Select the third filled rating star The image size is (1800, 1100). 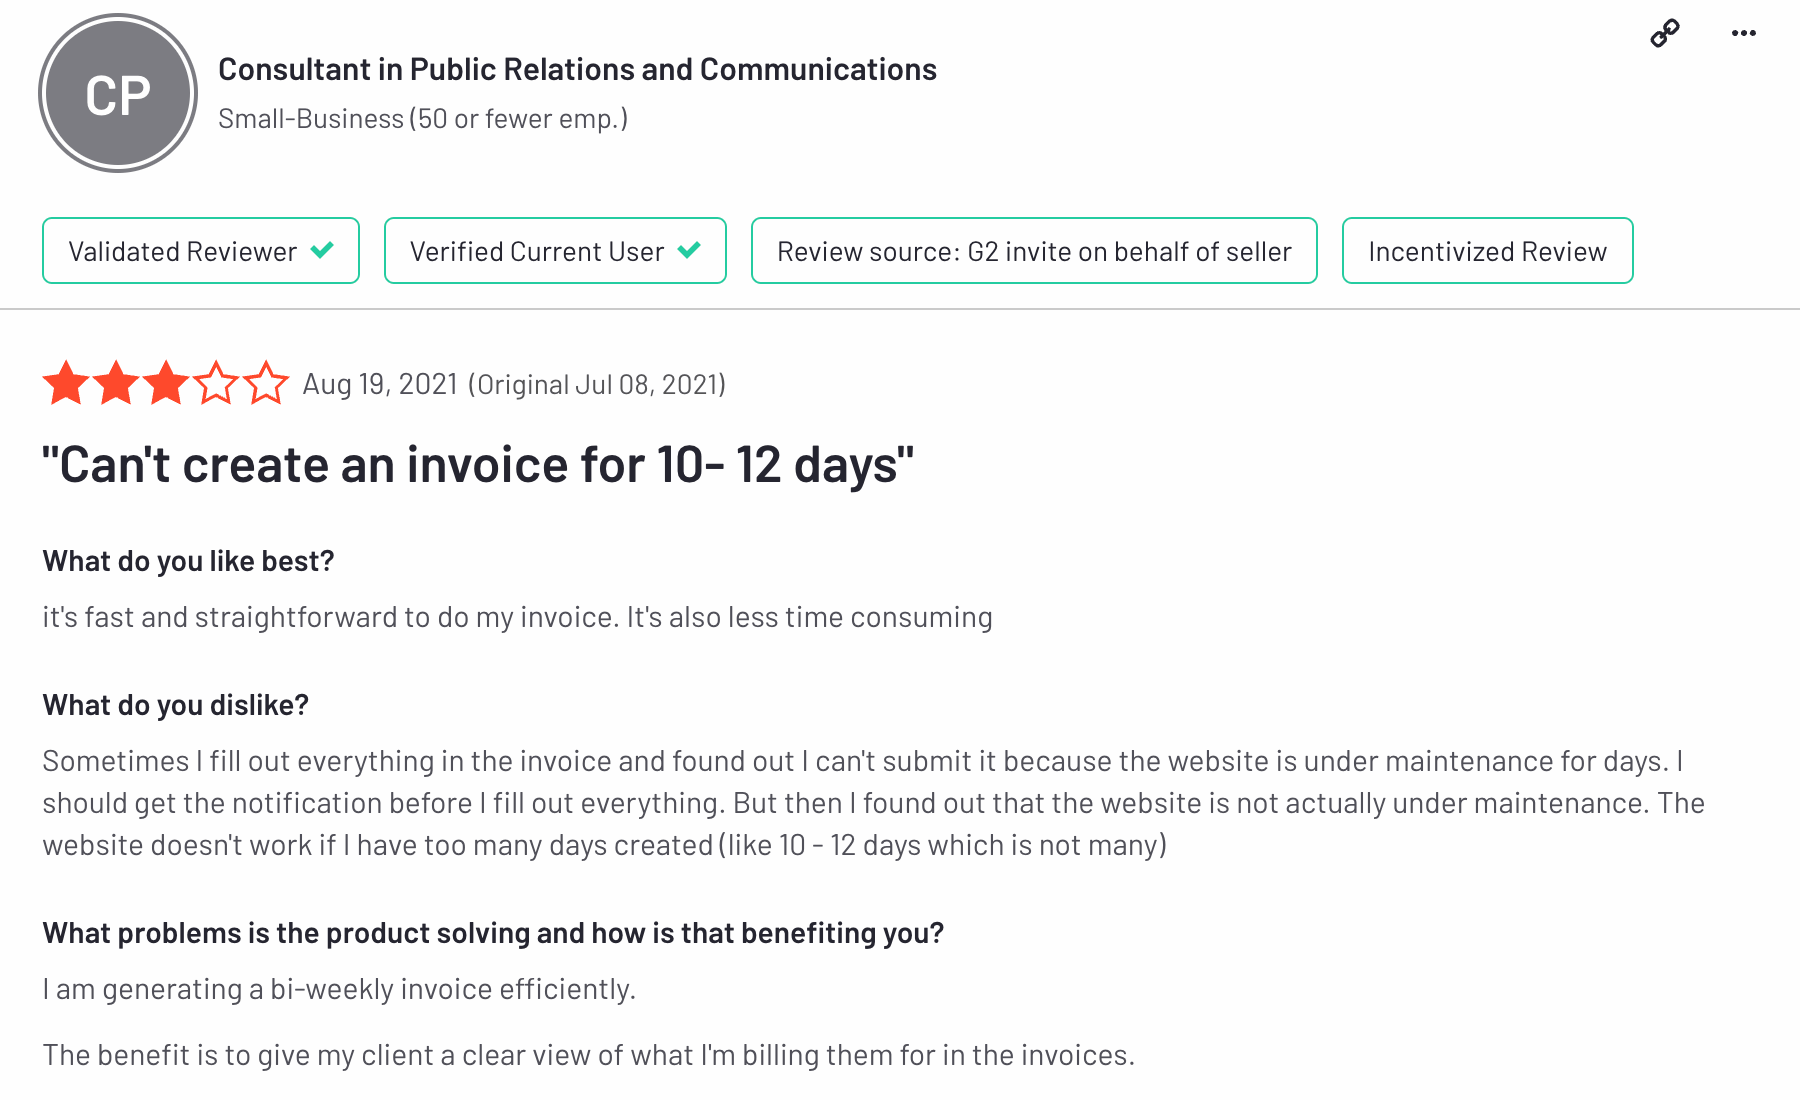[x=166, y=384]
